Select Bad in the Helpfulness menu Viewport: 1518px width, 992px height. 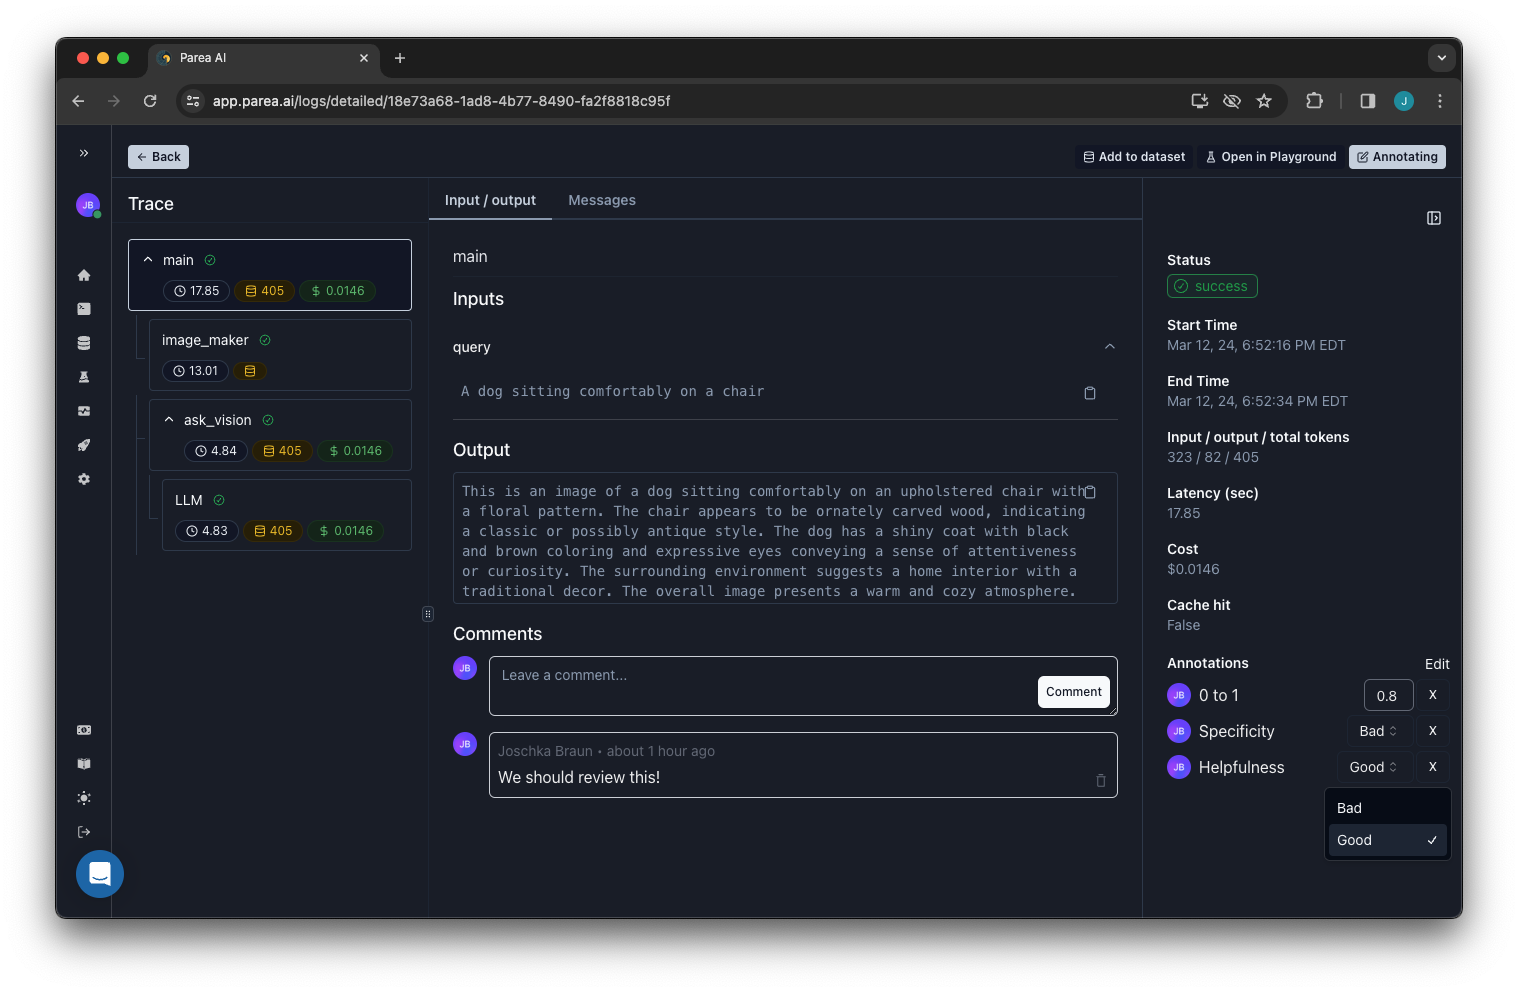(x=1387, y=808)
